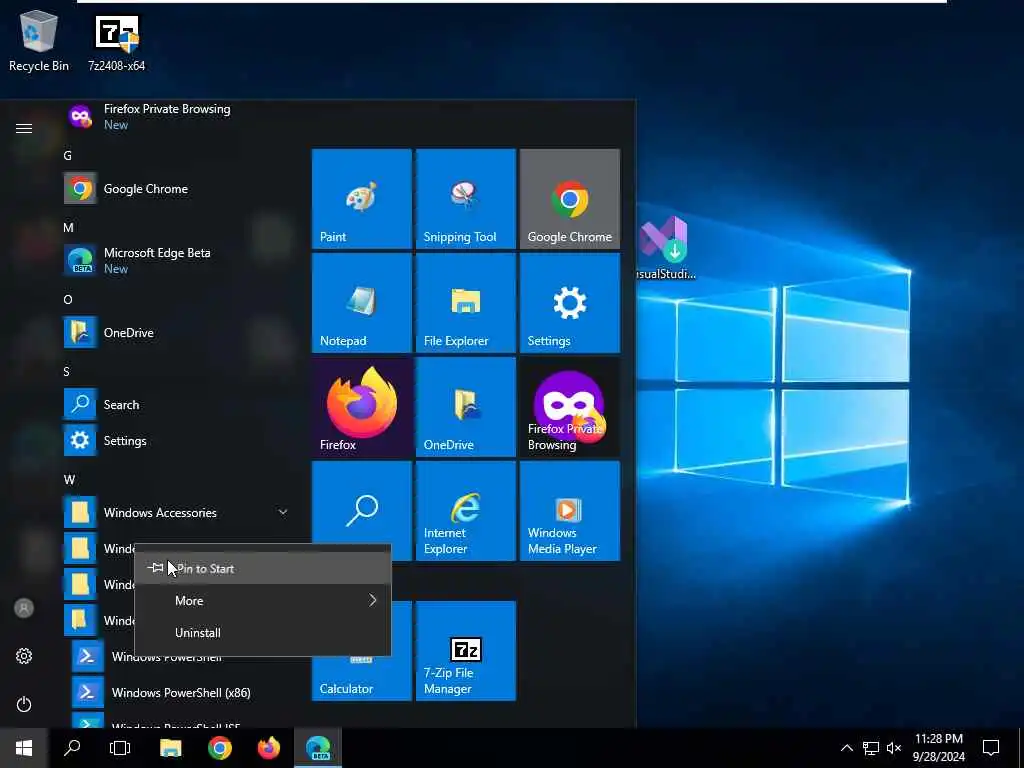
Task: Open File Explorer from taskbar
Action: 170,748
